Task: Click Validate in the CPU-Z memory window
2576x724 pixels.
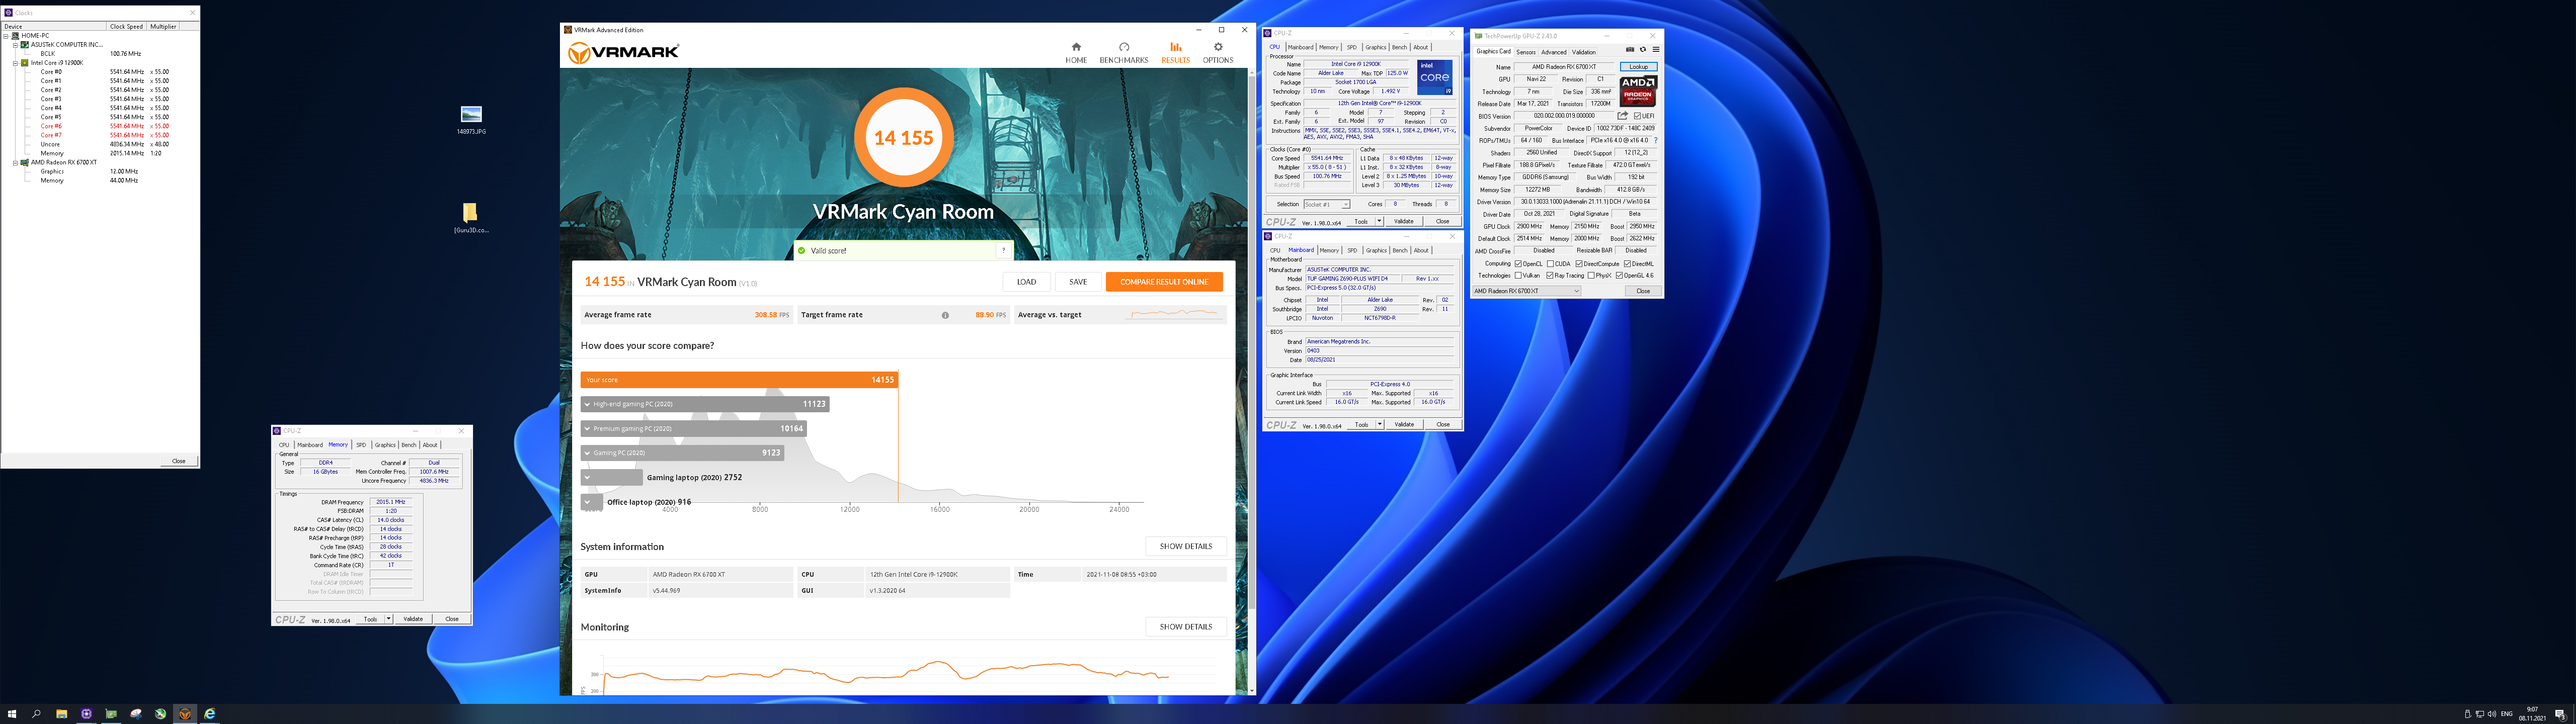Action: [x=413, y=619]
